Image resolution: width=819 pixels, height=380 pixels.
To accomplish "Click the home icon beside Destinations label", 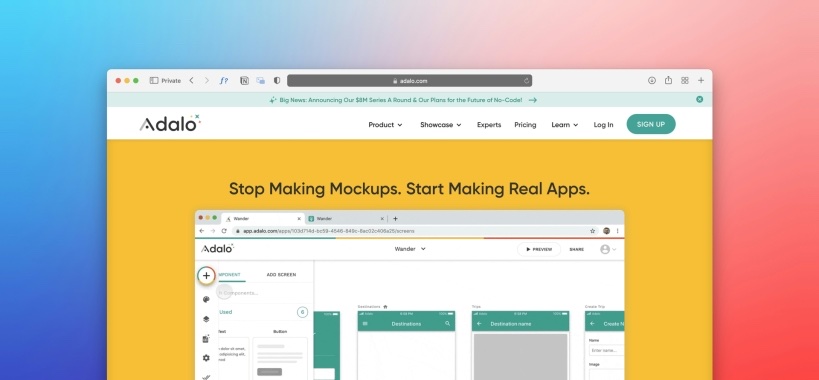I will point(385,307).
